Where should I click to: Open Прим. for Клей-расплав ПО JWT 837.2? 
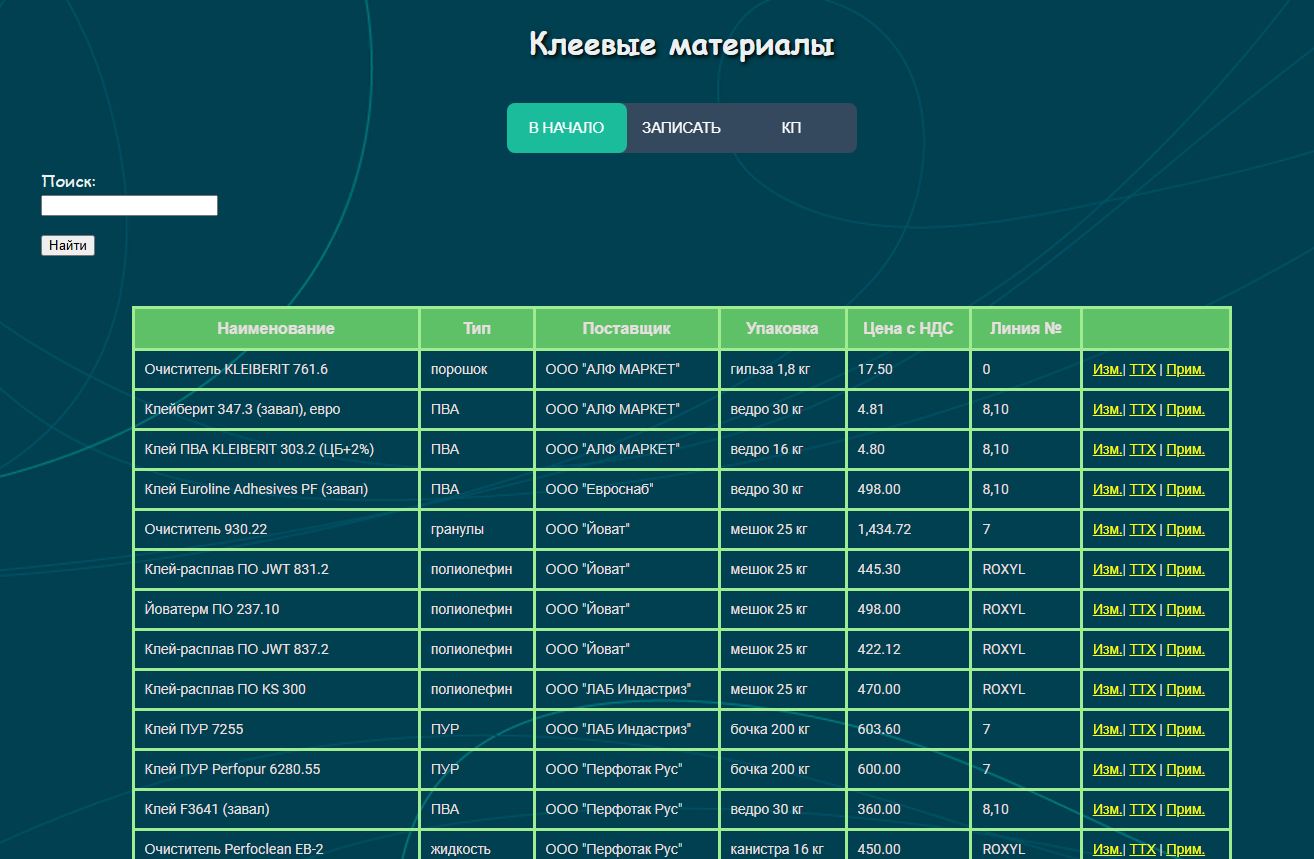(x=1185, y=649)
